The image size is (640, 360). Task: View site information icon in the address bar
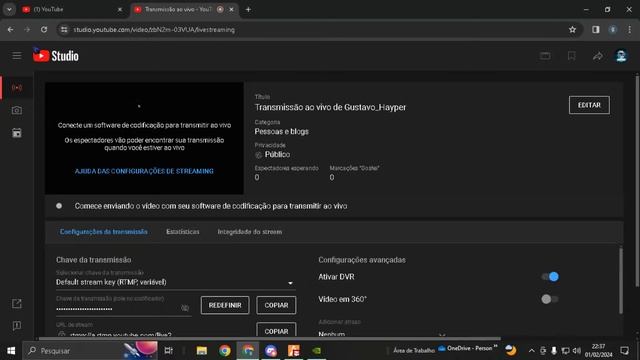[x=64, y=29]
